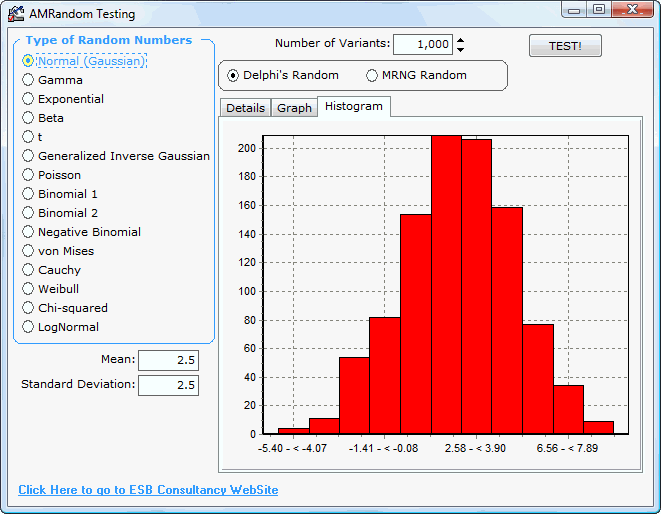
Task: Select LogNormal random number type
Action: click(28, 327)
